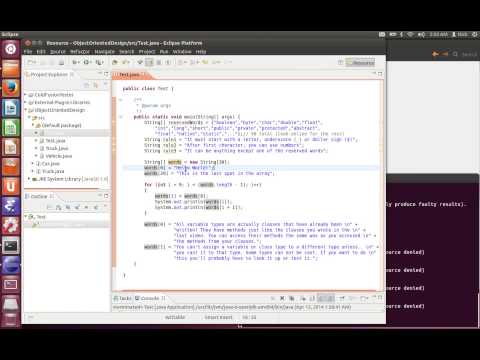Open the File menu
This screenshot has height=360, width=480.
(28, 52)
